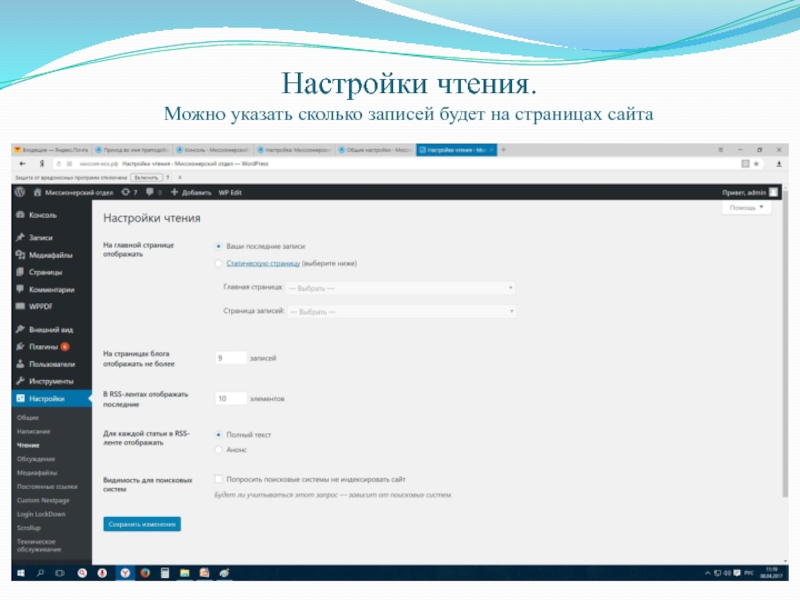Switch to Приход во имя tab
The height and width of the screenshot is (600, 800).
pos(133,149)
